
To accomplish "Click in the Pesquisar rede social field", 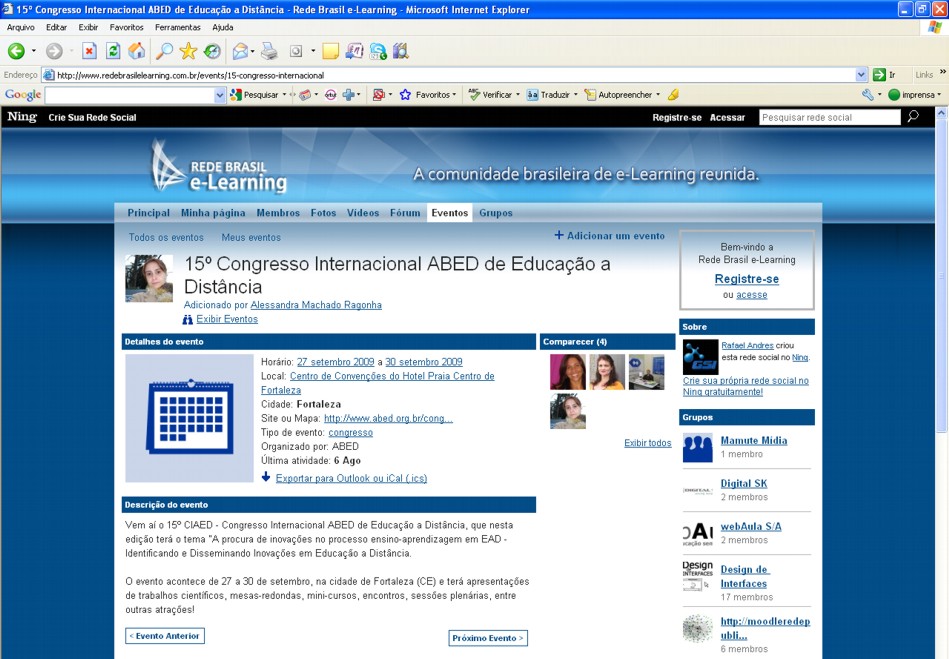I will point(830,117).
